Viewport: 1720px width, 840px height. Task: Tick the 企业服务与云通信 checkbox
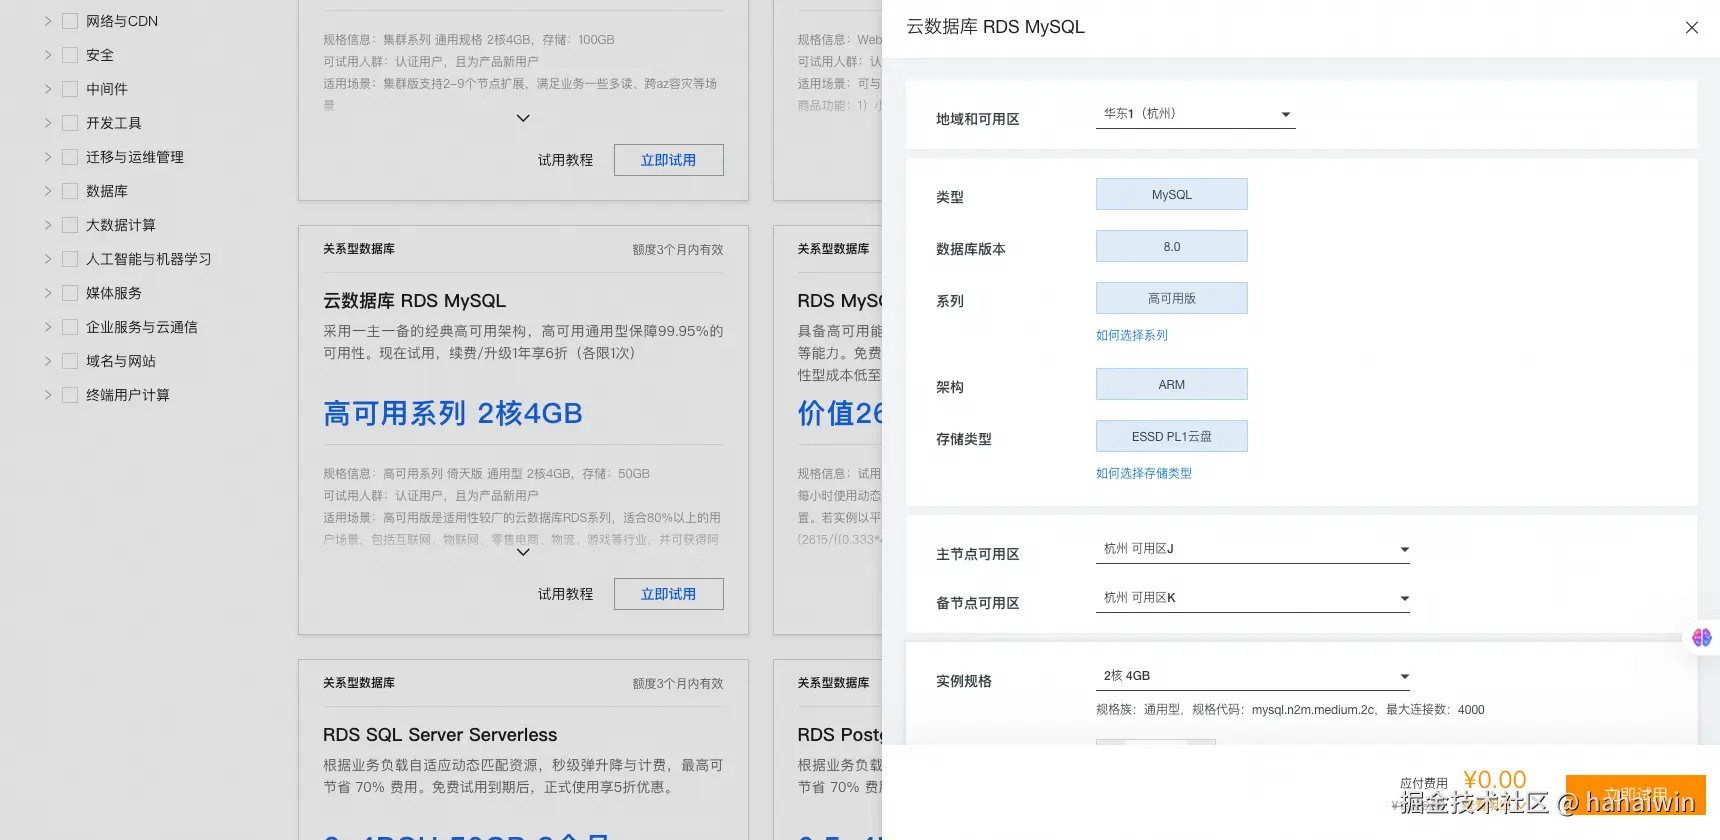(x=70, y=327)
